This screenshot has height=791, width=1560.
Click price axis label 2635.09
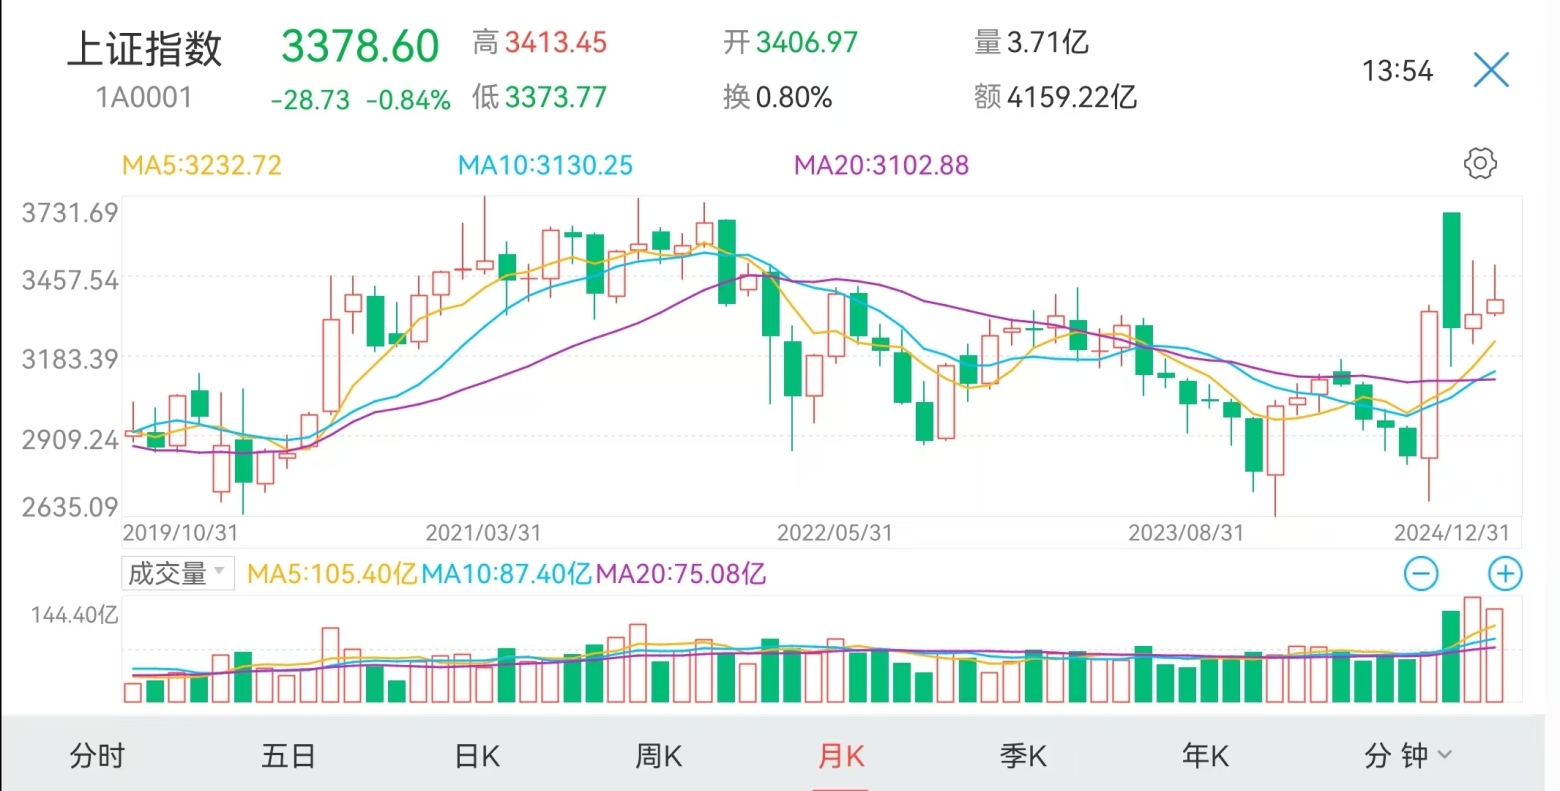[x=70, y=507]
